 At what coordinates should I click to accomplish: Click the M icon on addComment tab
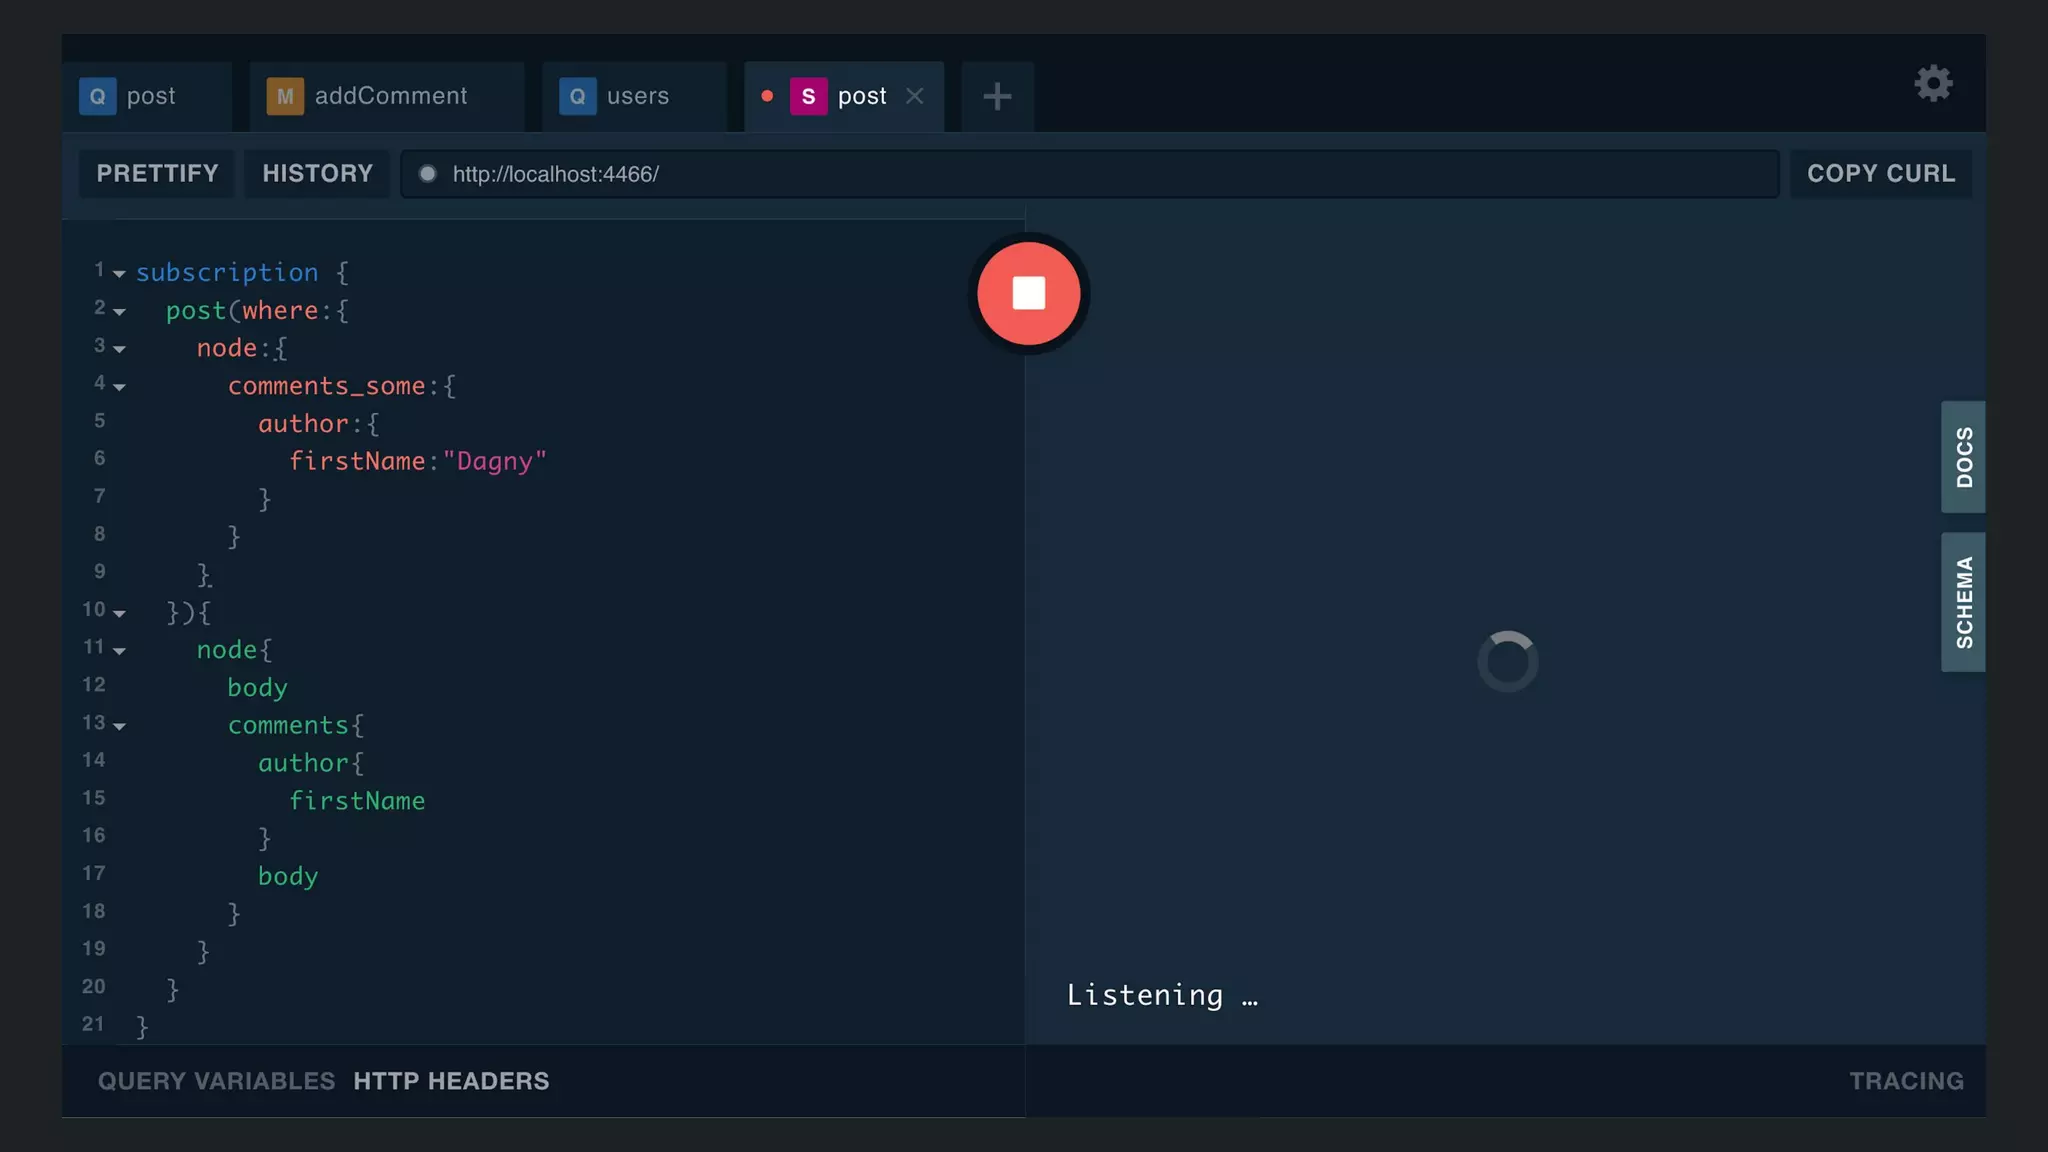click(285, 96)
